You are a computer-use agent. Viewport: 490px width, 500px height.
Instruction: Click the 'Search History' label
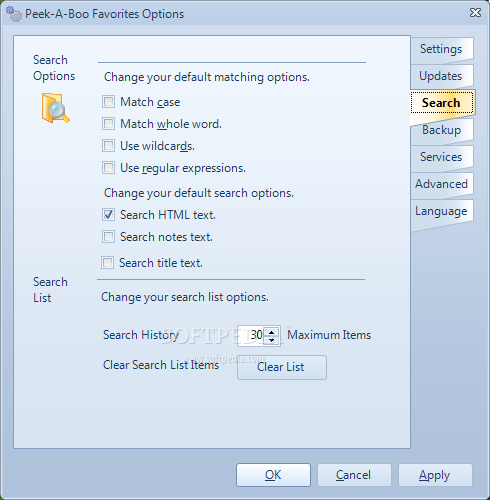(141, 335)
